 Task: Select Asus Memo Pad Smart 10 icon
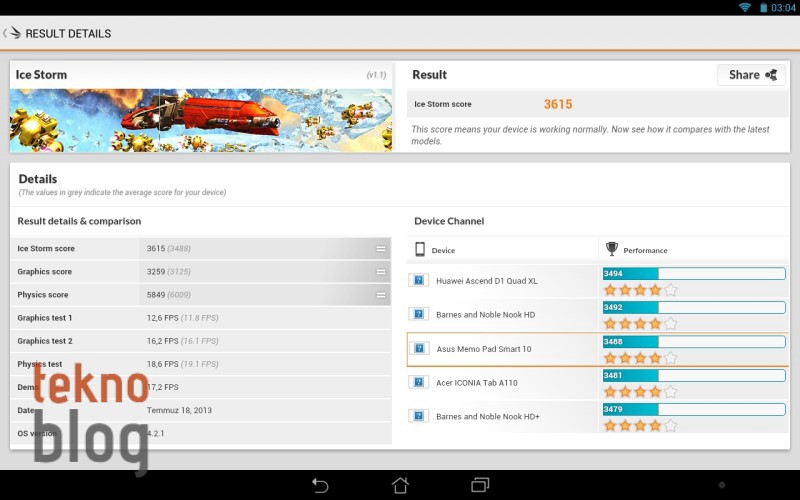tap(418, 349)
